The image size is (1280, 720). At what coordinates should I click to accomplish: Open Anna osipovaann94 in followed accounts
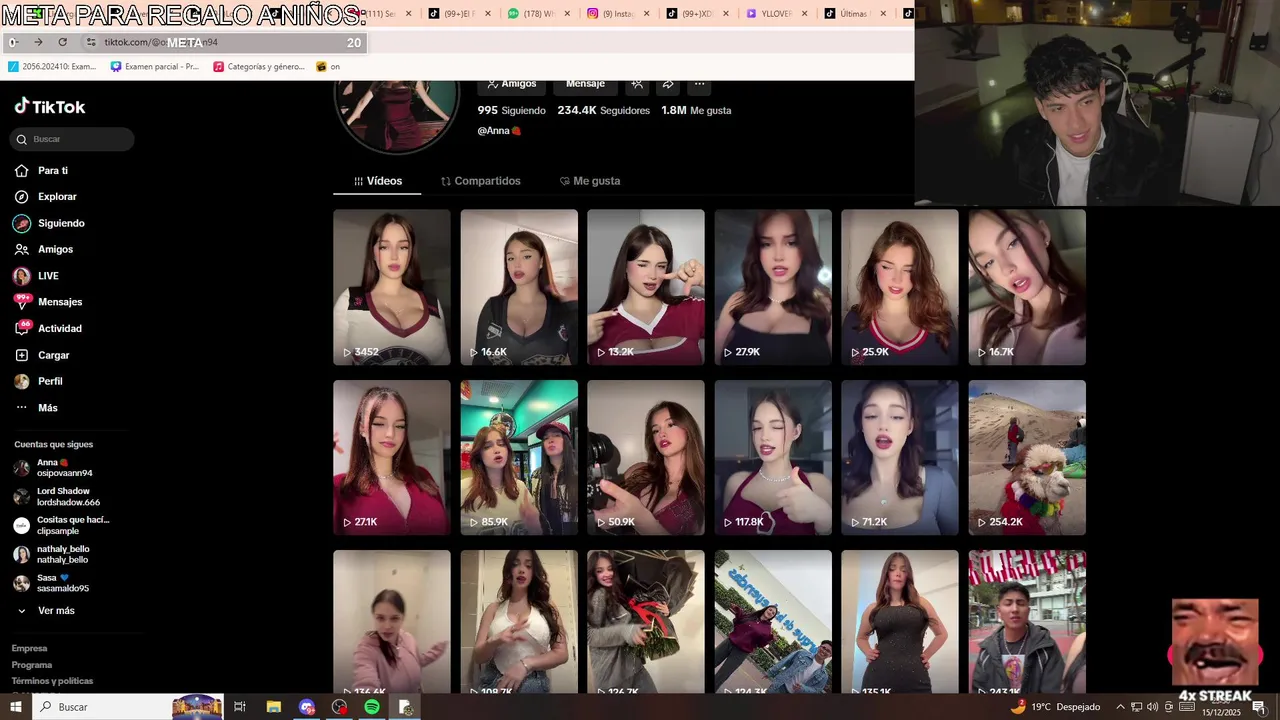[54, 468]
